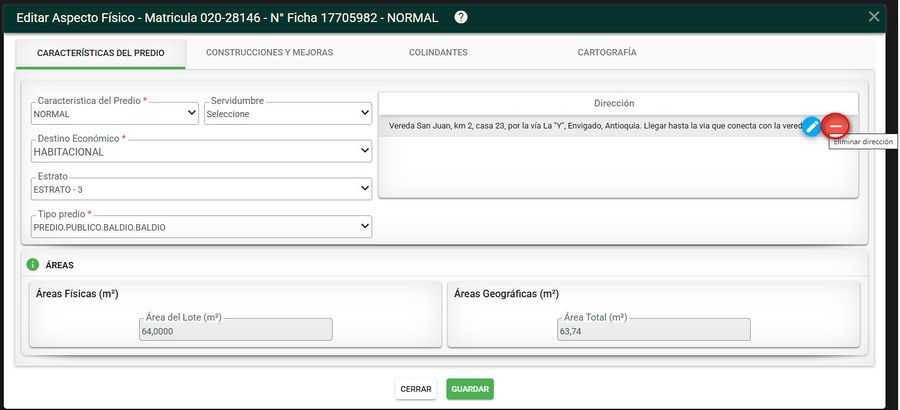This screenshot has width=900, height=410.
Task: Switch to Construcciones y Mejoras tab
Action: 269,52
